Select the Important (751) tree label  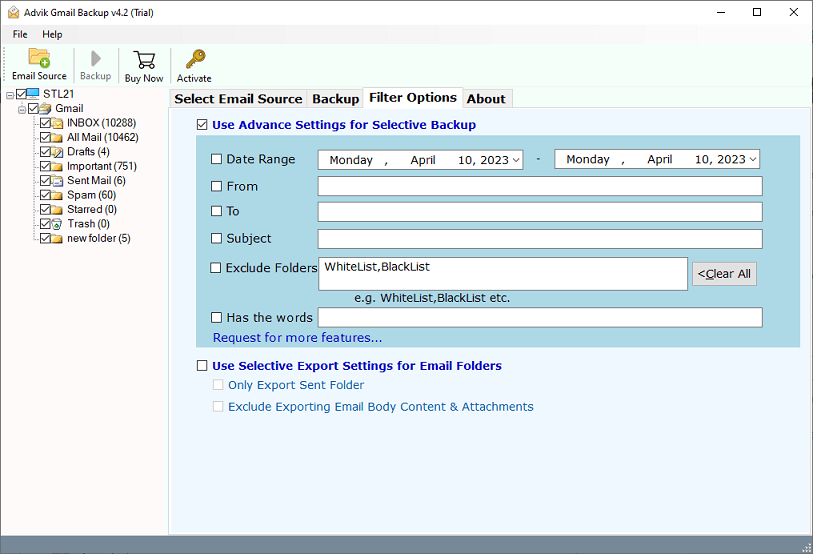click(102, 167)
